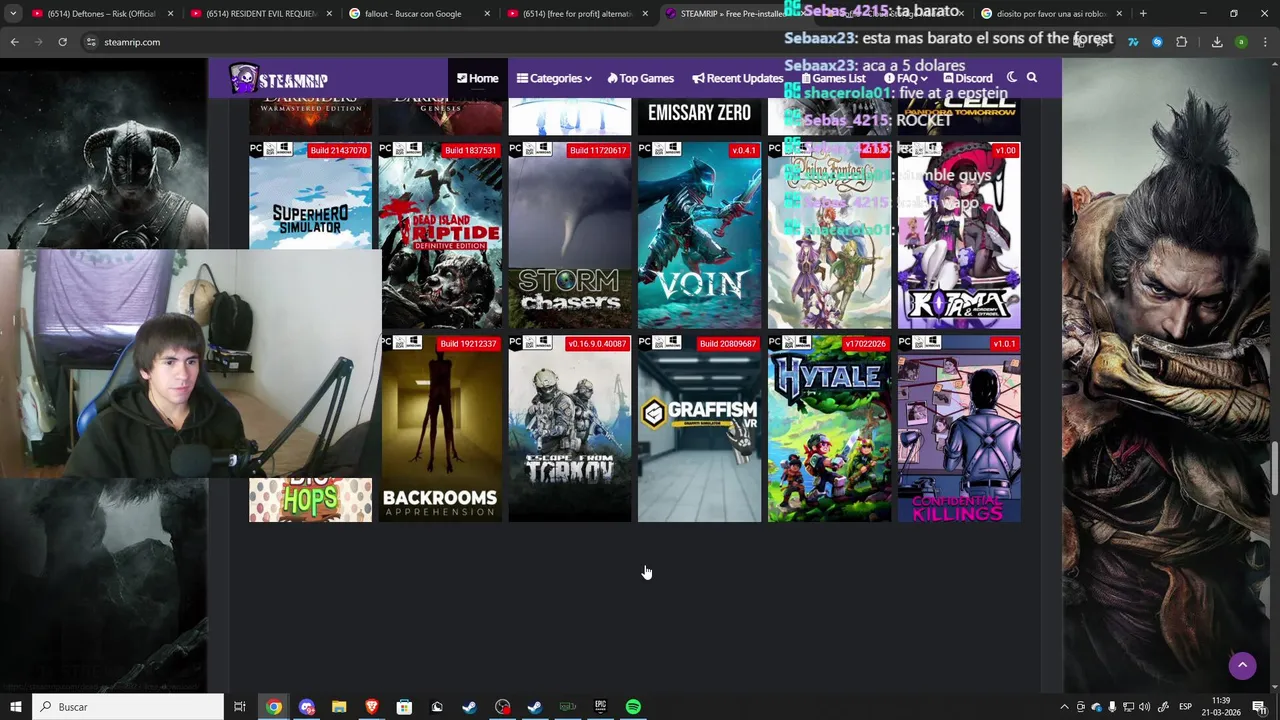
Task: Reload the steamrip.com page
Action: point(62,42)
